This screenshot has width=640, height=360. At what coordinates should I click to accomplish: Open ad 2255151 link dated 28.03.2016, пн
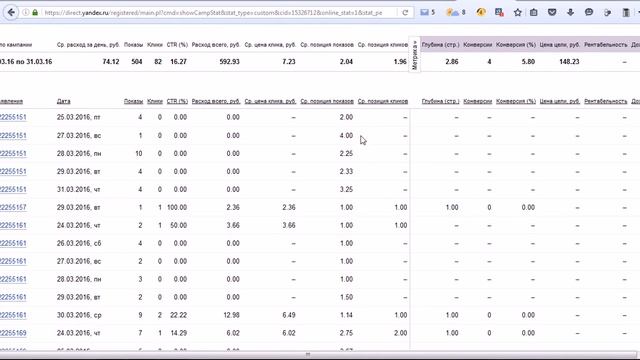13,153
